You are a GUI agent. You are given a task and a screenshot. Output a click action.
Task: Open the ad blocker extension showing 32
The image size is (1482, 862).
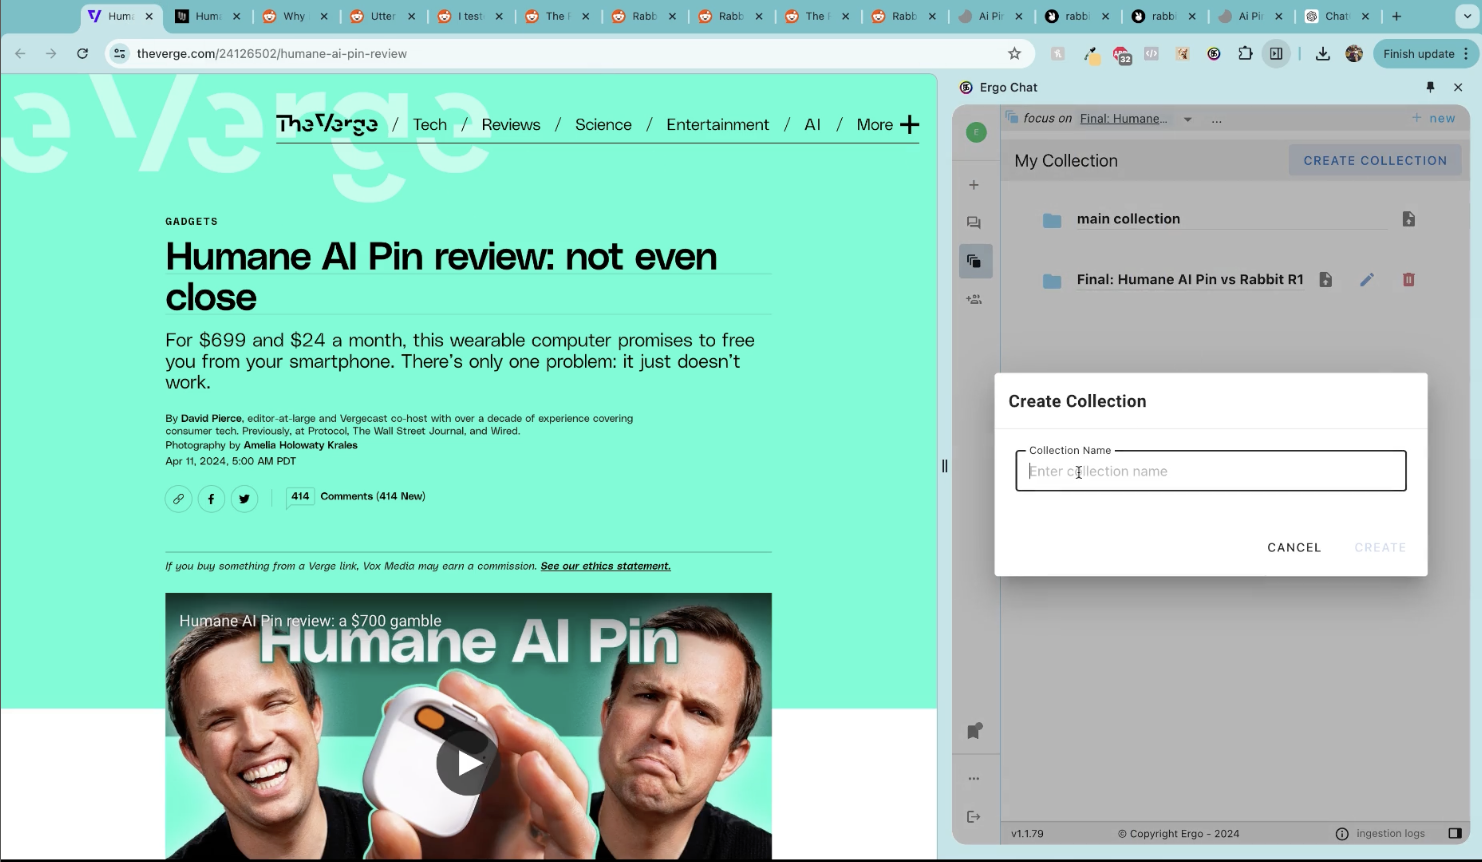click(1121, 55)
